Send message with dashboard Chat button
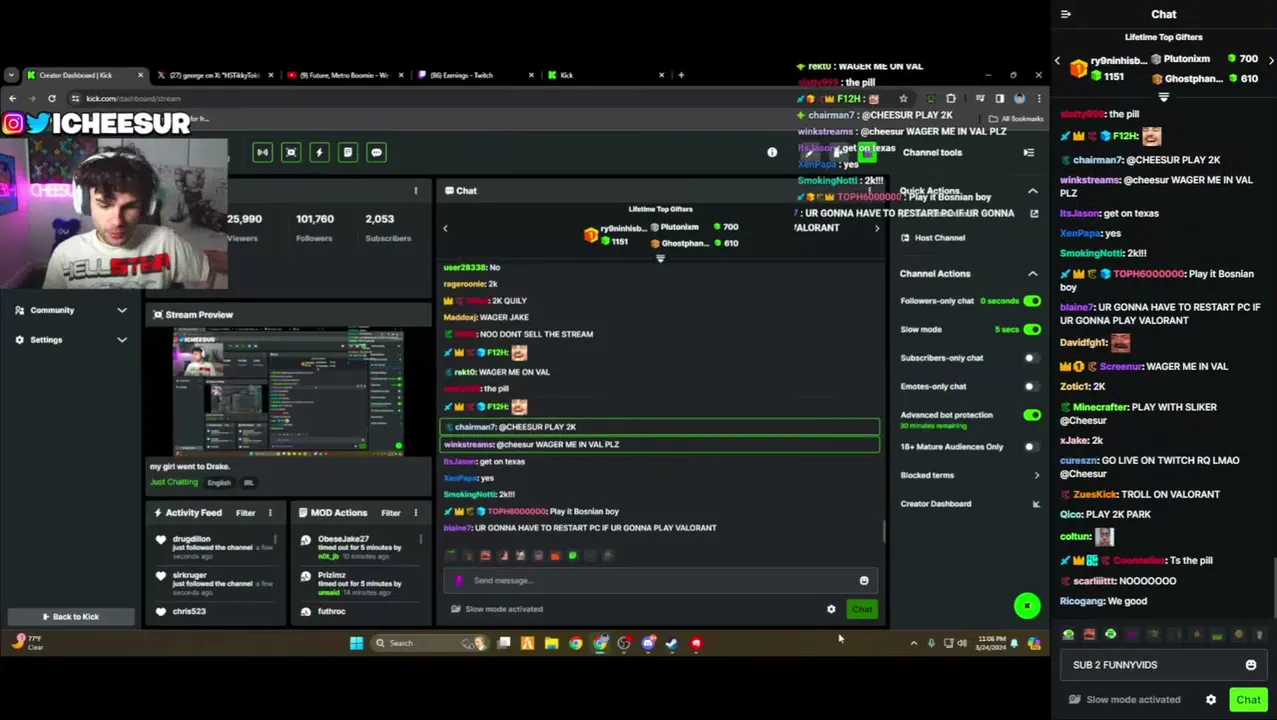The height and width of the screenshot is (720, 1277). coord(862,609)
